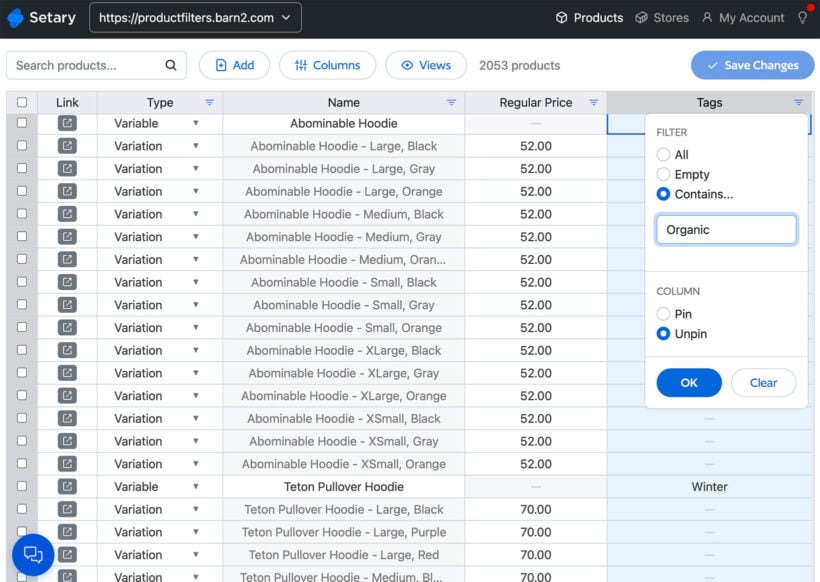Select the 'Empty' filter radio option
The height and width of the screenshot is (582, 820).
tap(663, 174)
